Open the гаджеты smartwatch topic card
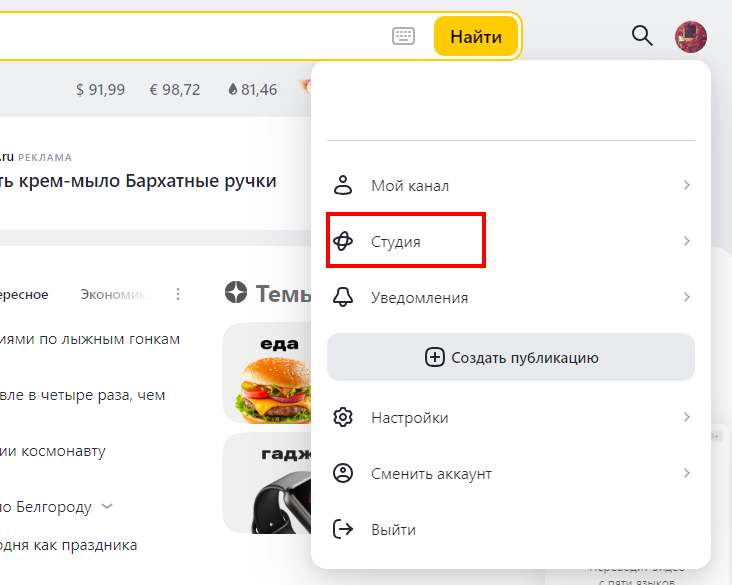Viewport: 732px width, 585px height. point(267,483)
